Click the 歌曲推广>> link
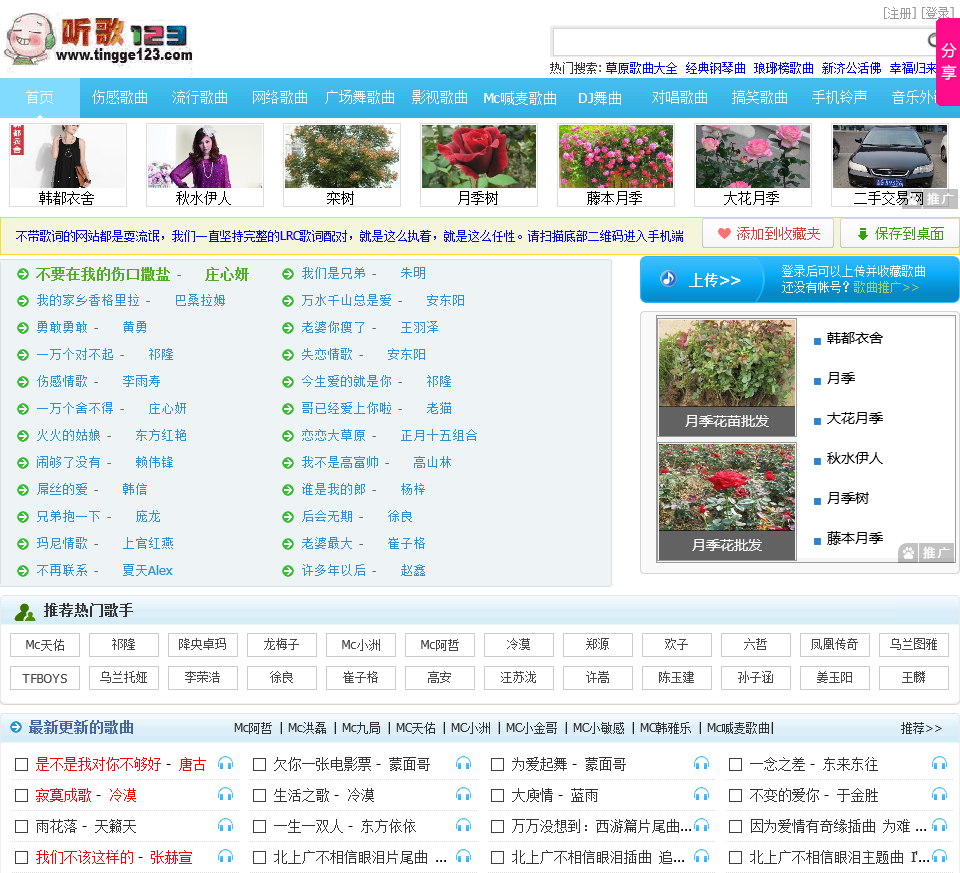 pos(886,287)
